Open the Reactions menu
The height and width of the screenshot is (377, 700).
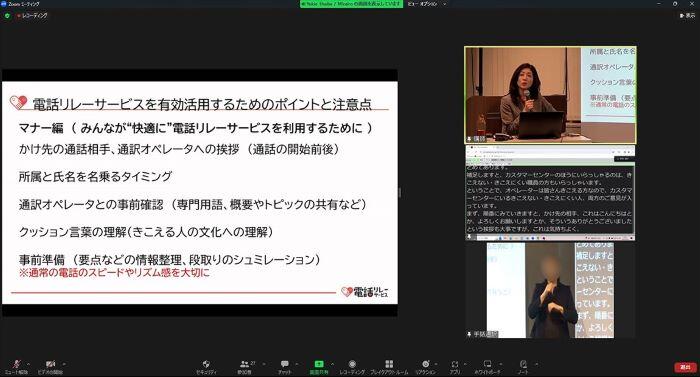point(425,367)
